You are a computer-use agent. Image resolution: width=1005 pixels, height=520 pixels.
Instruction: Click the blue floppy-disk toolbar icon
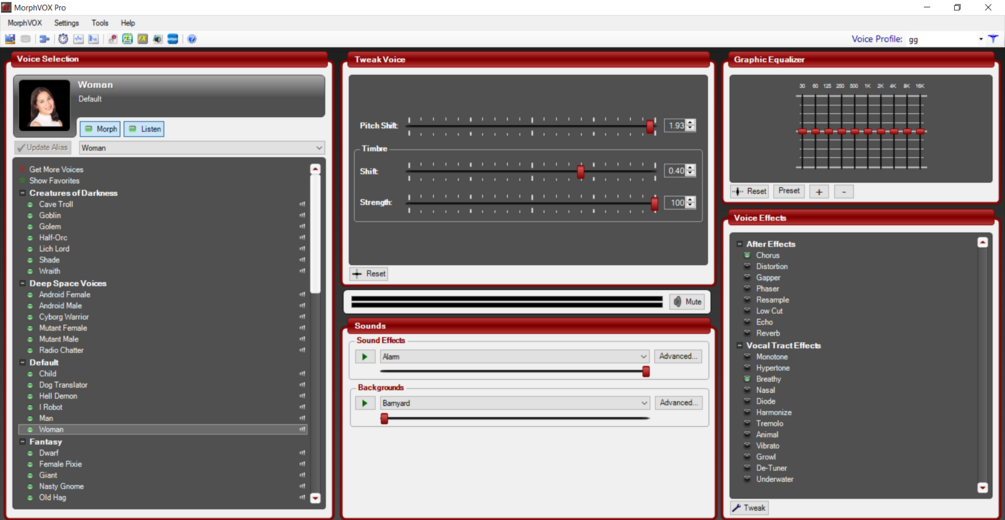point(10,39)
